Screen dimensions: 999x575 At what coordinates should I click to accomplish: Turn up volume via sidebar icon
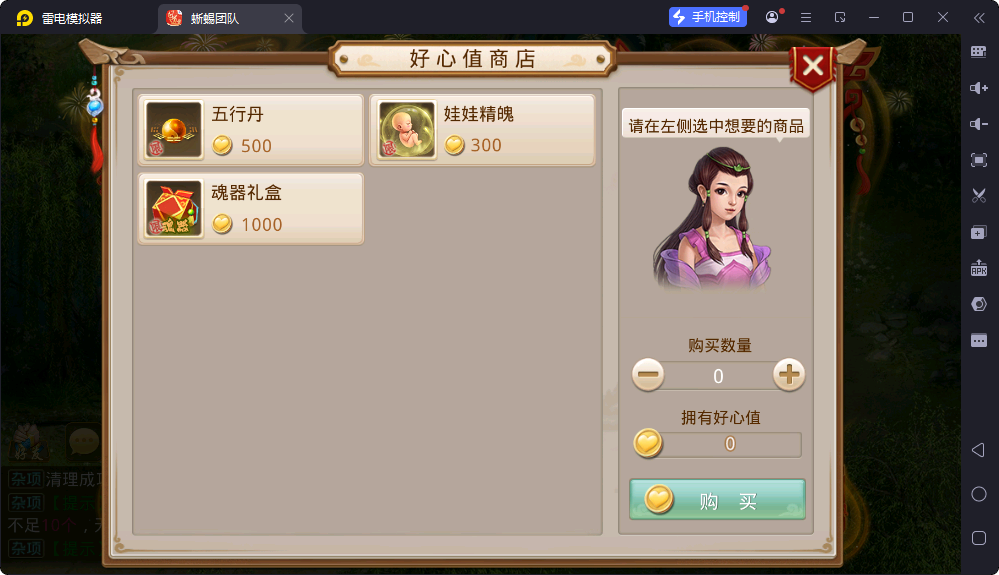(979, 88)
